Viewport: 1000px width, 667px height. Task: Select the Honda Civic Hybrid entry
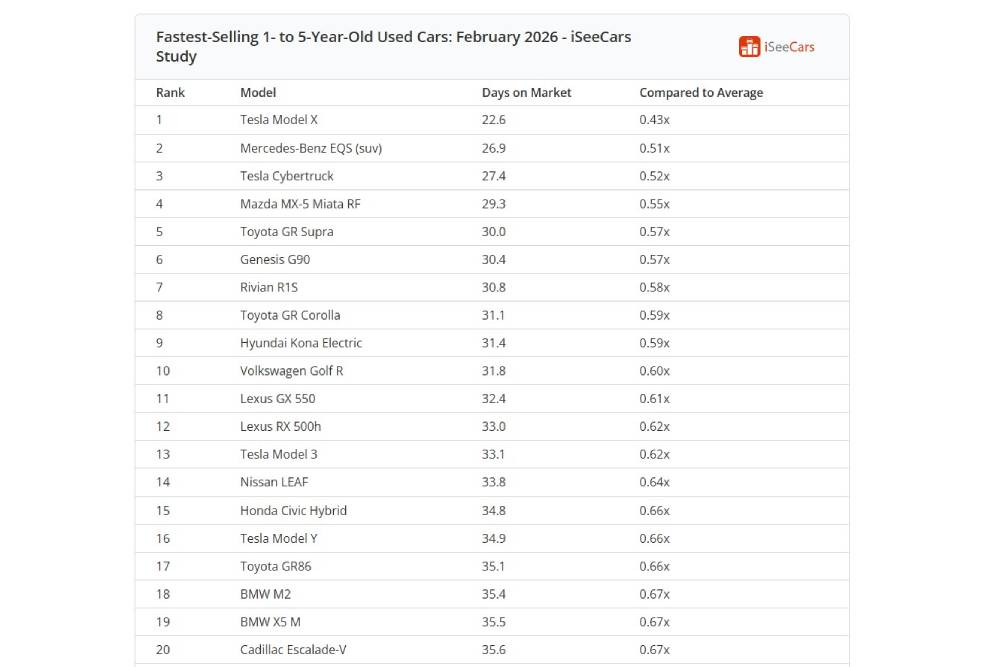293,511
